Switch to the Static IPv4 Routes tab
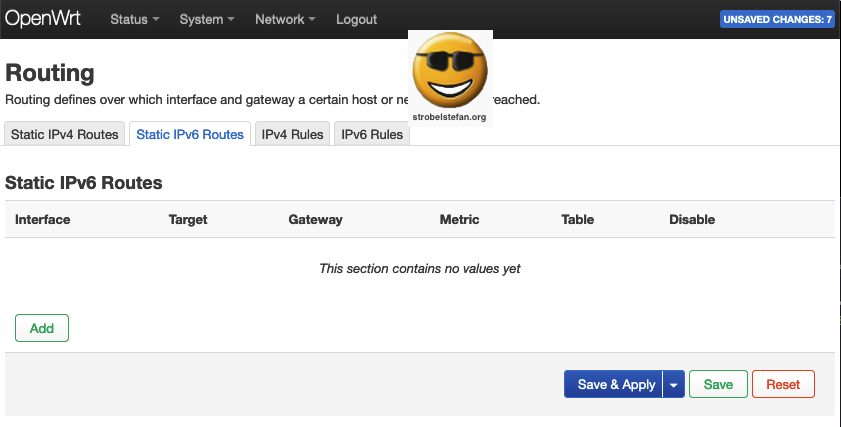This screenshot has width=841, height=427. 65,135
